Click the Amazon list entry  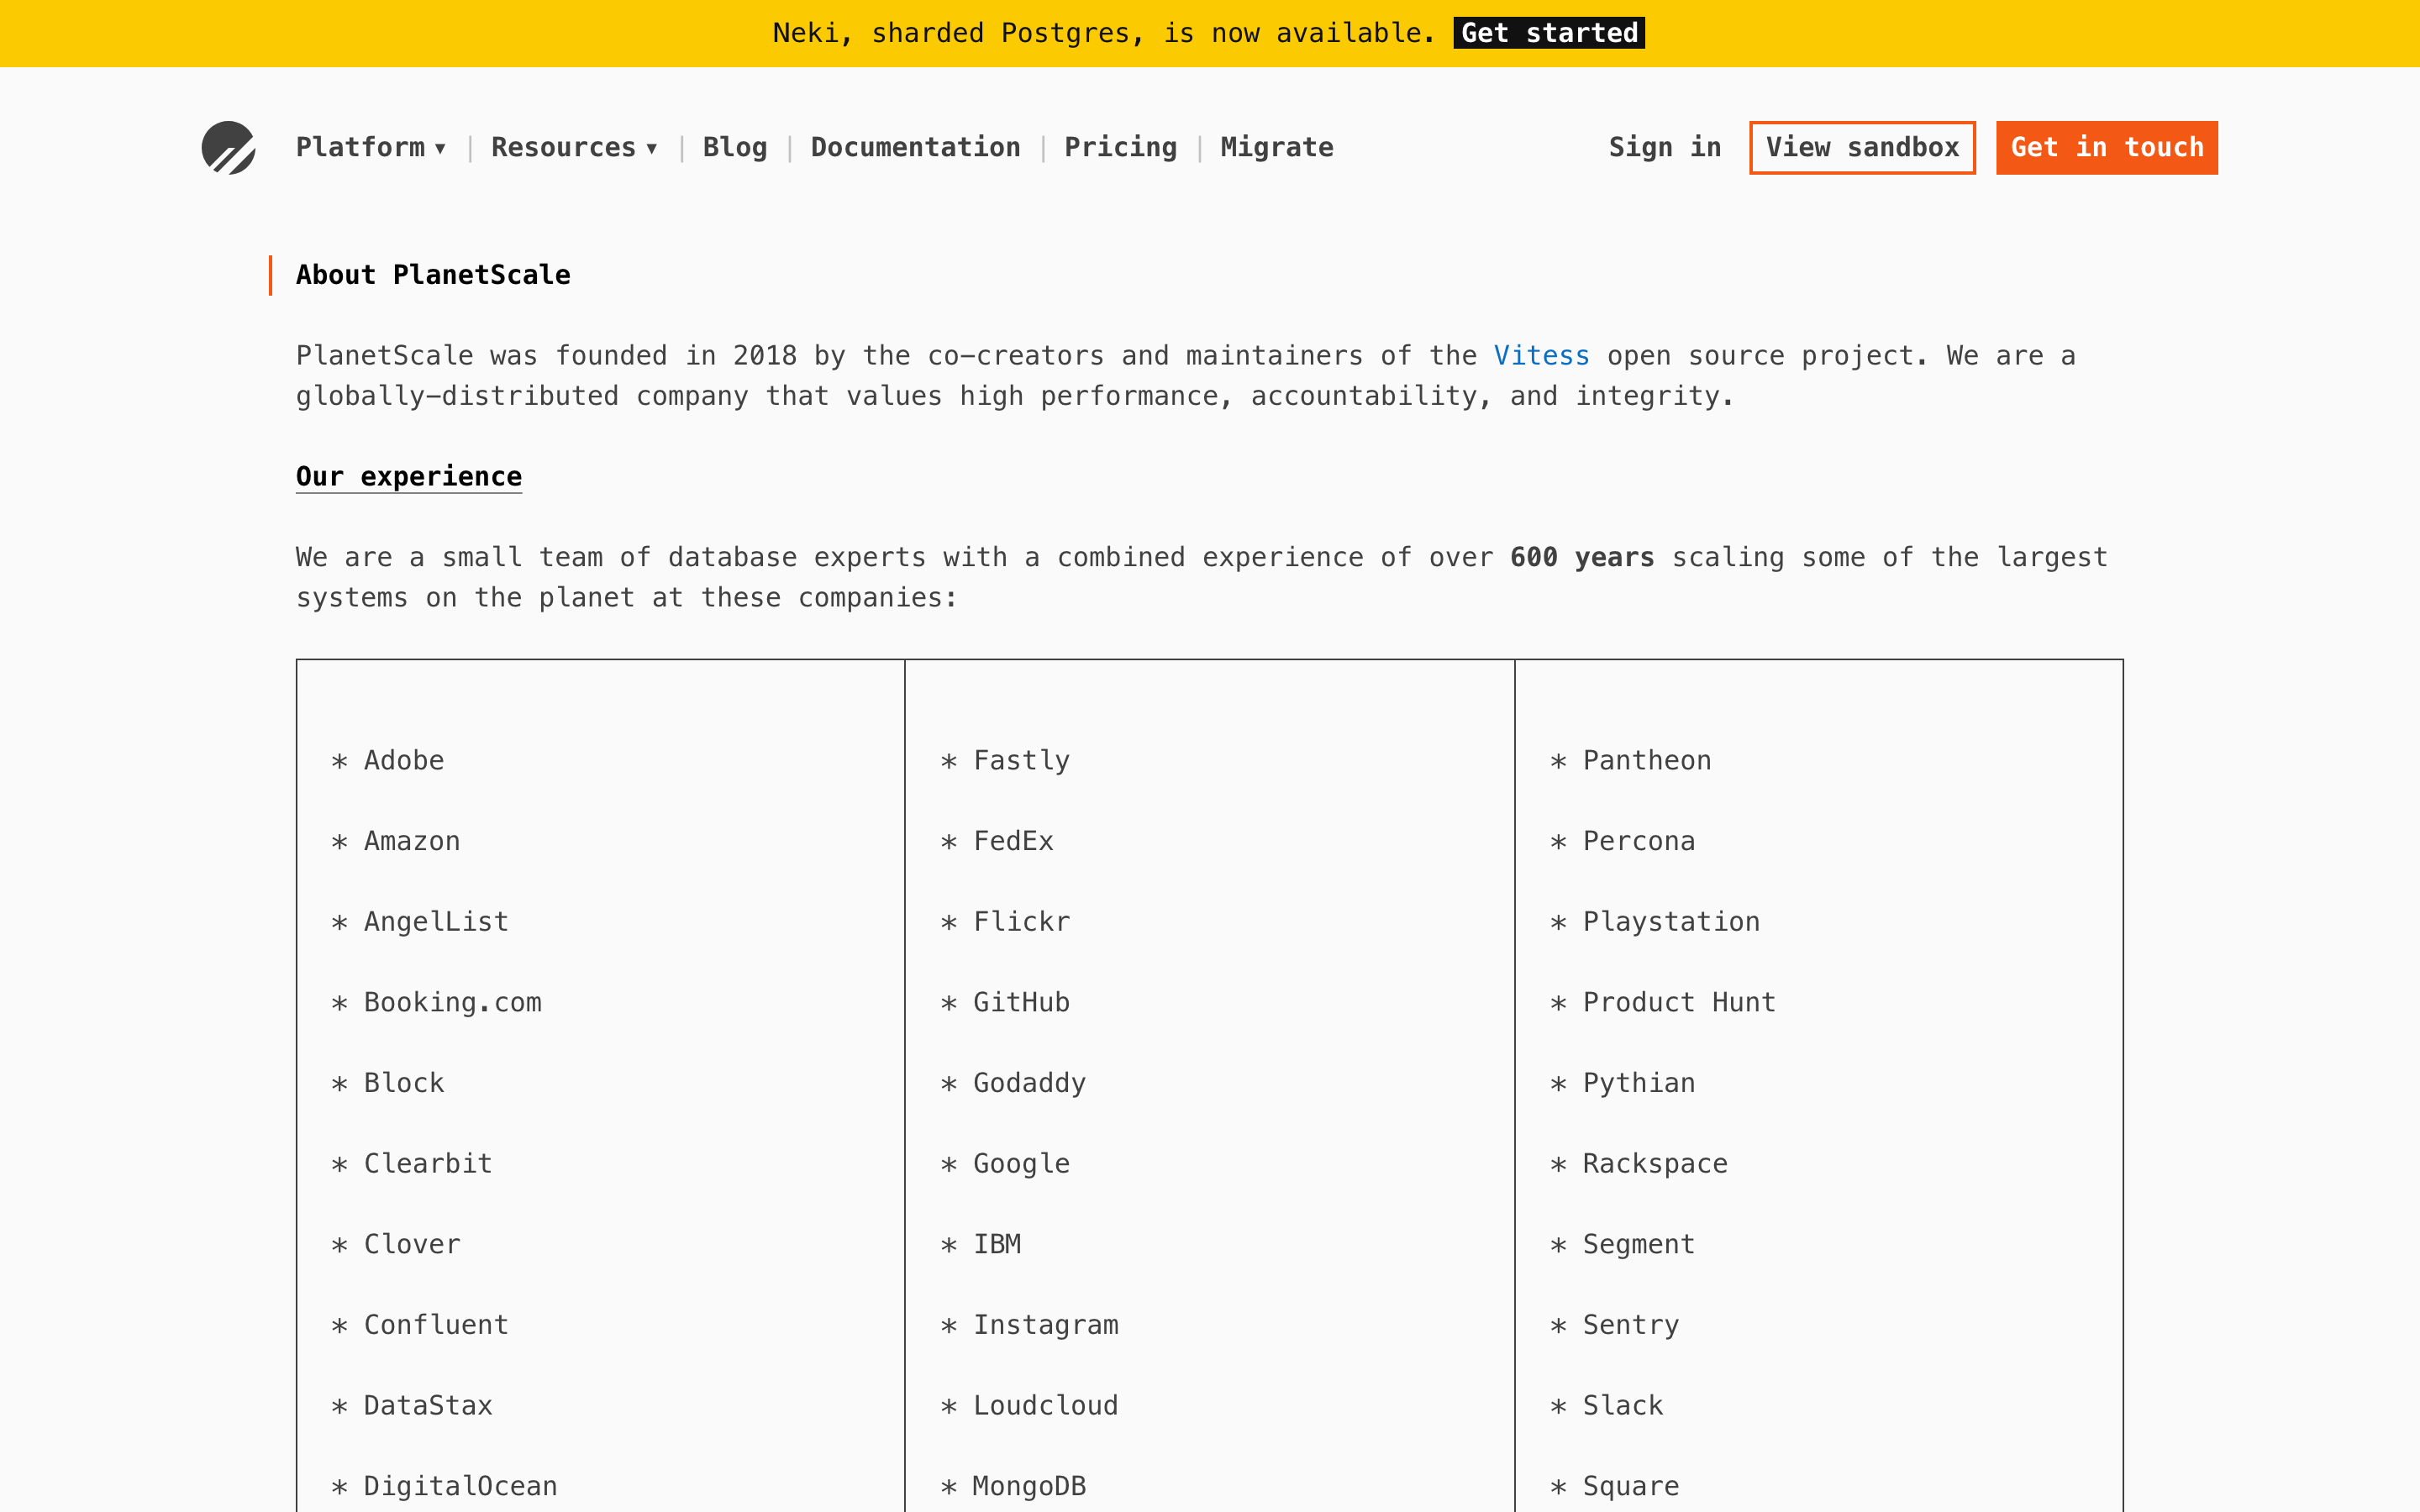click(x=411, y=841)
